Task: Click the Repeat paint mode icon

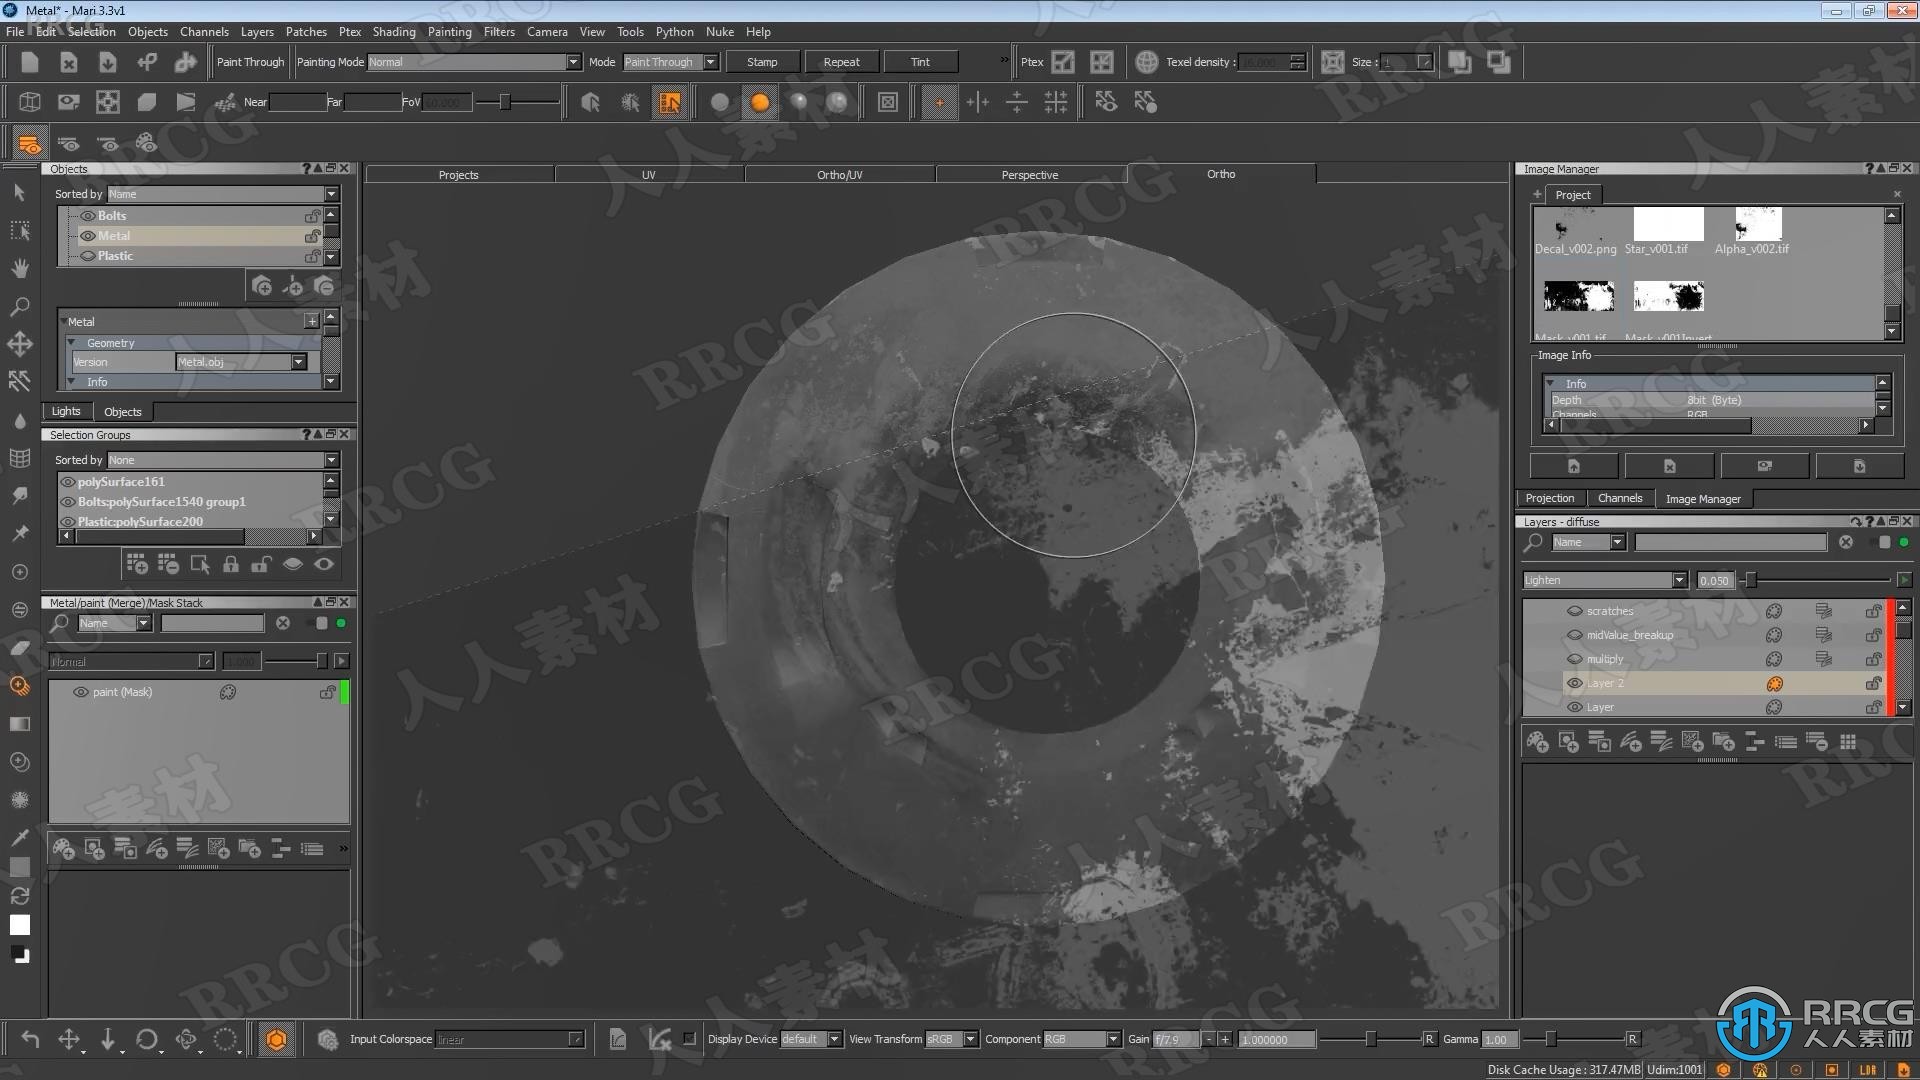Action: pyautogui.click(x=839, y=62)
